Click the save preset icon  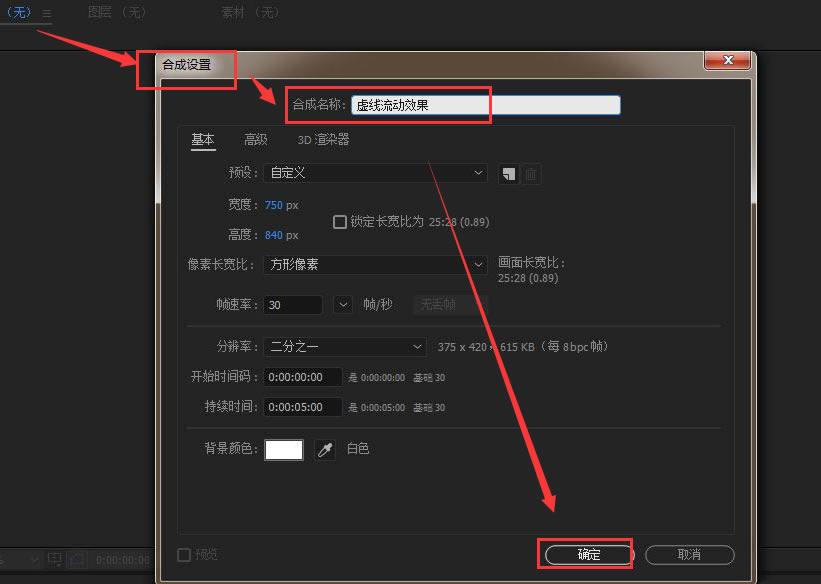coord(508,174)
